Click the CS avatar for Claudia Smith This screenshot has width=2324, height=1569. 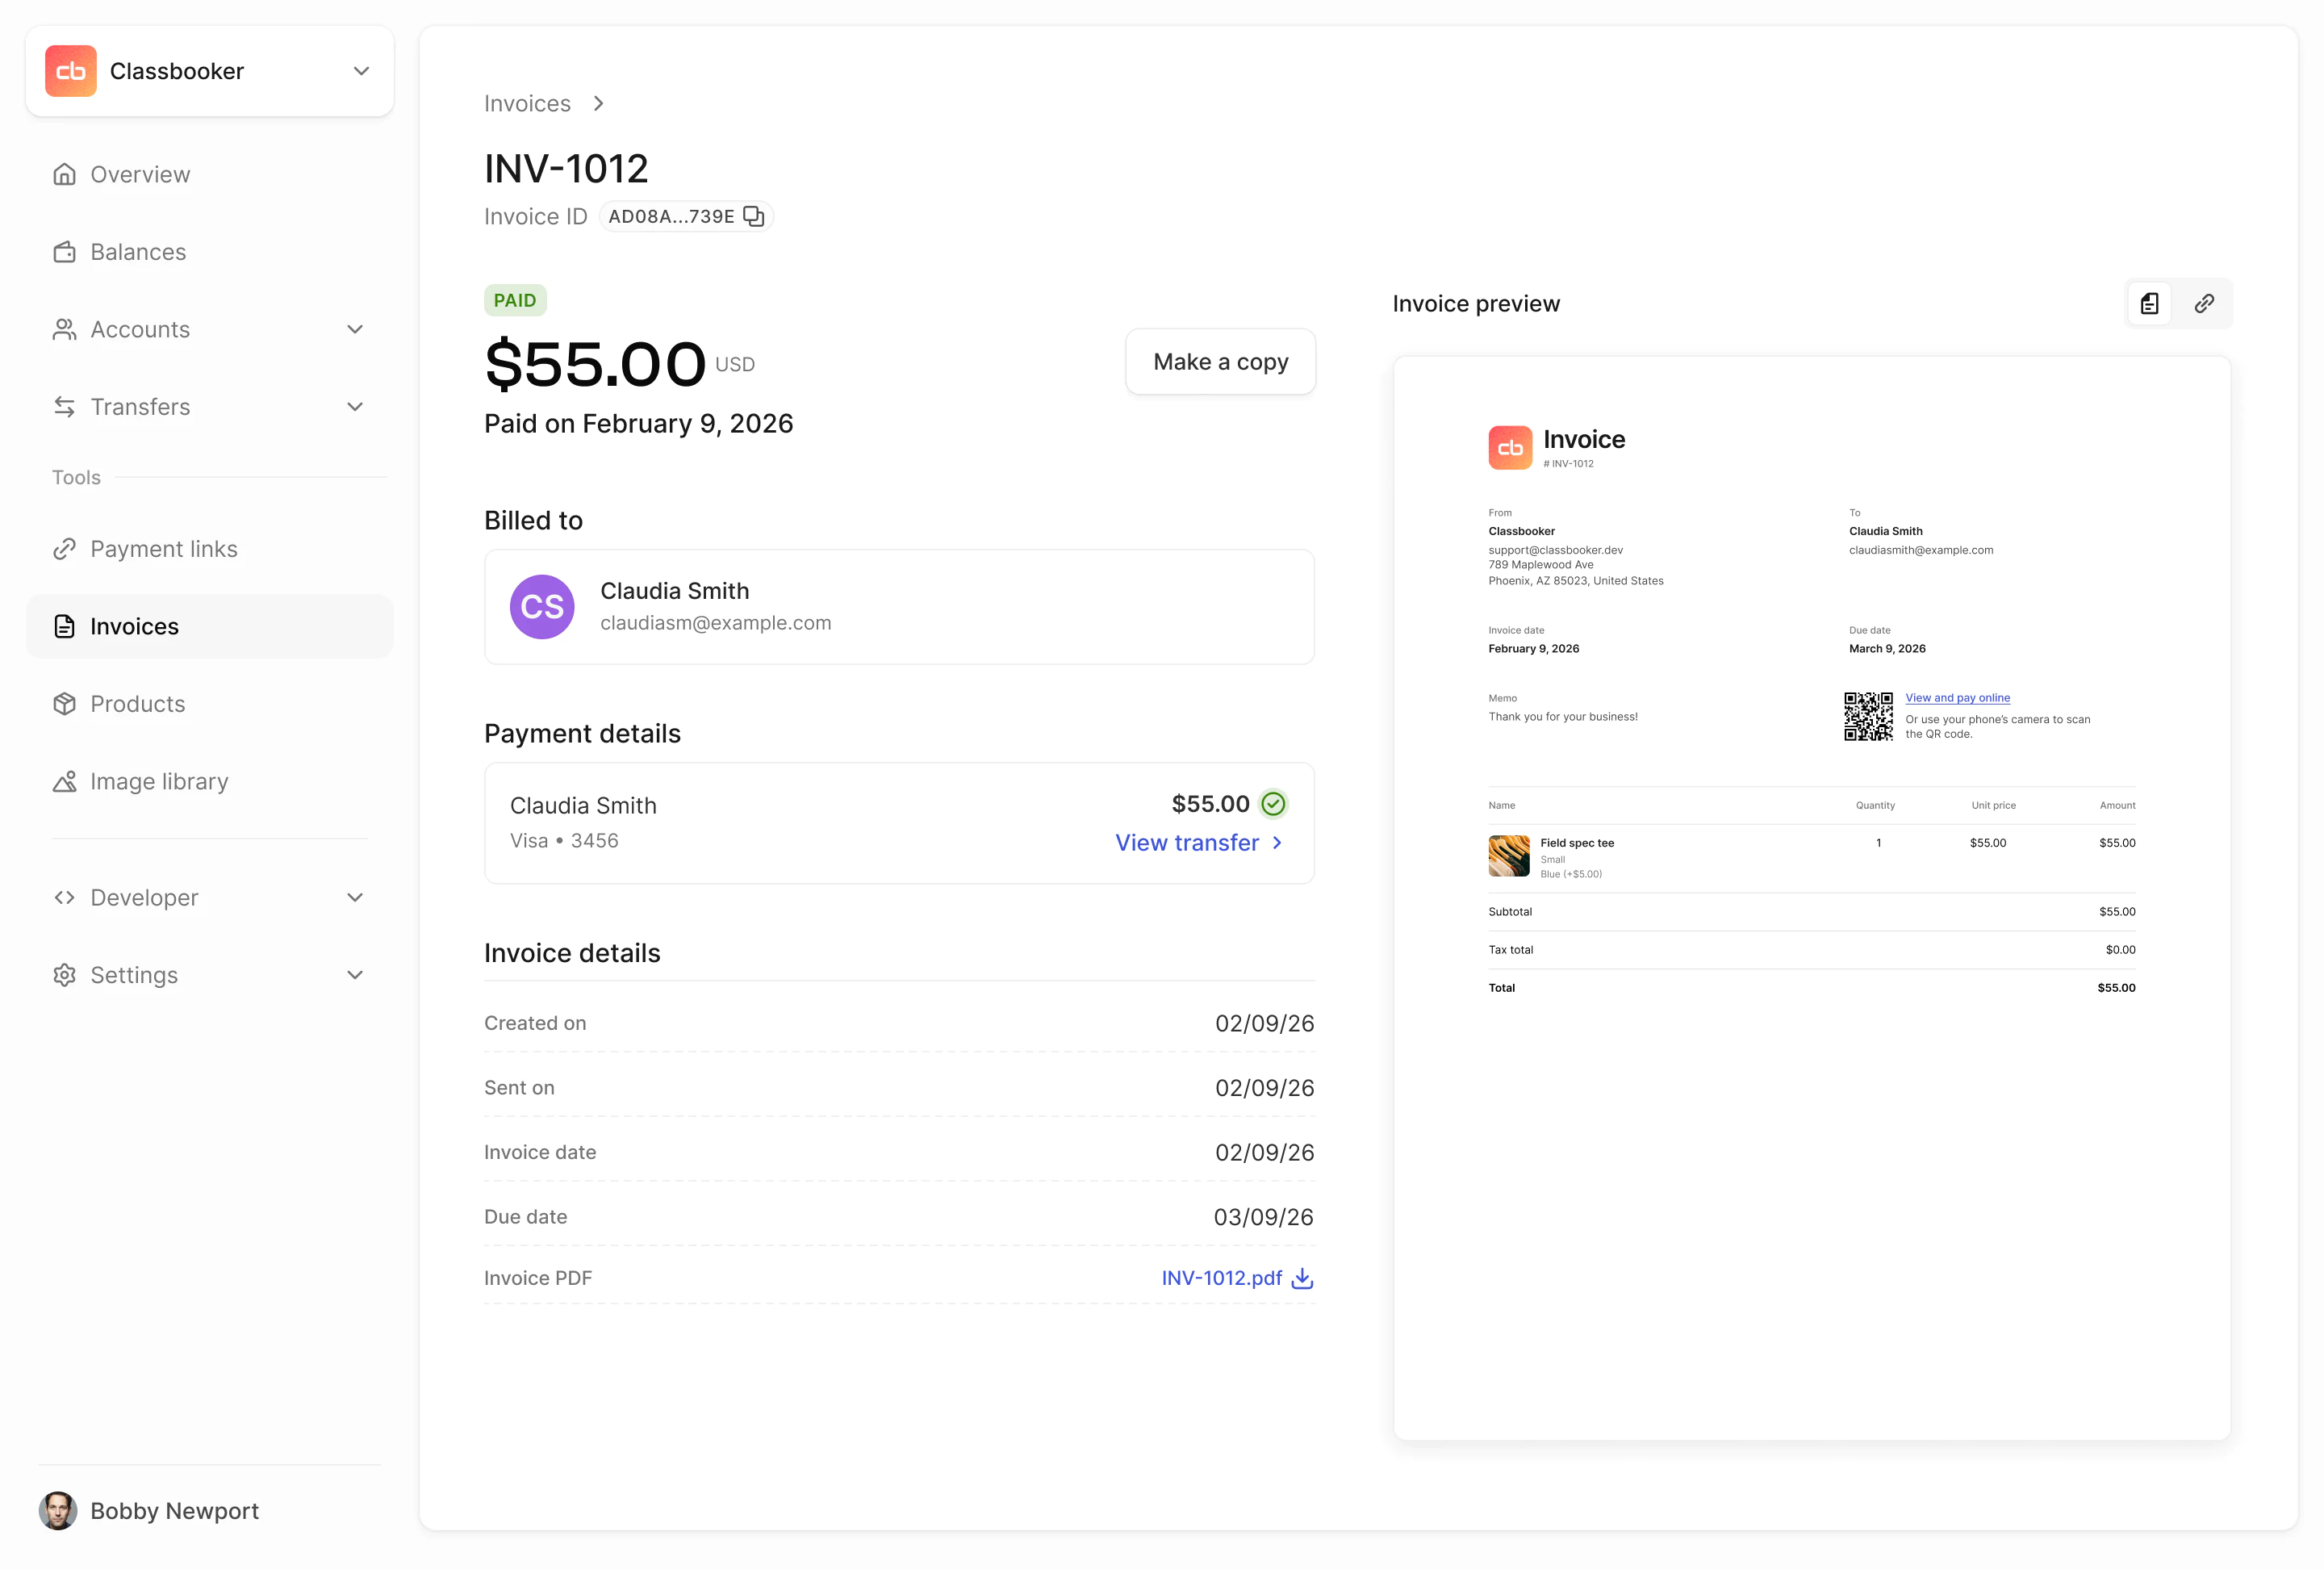tap(542, 607)
